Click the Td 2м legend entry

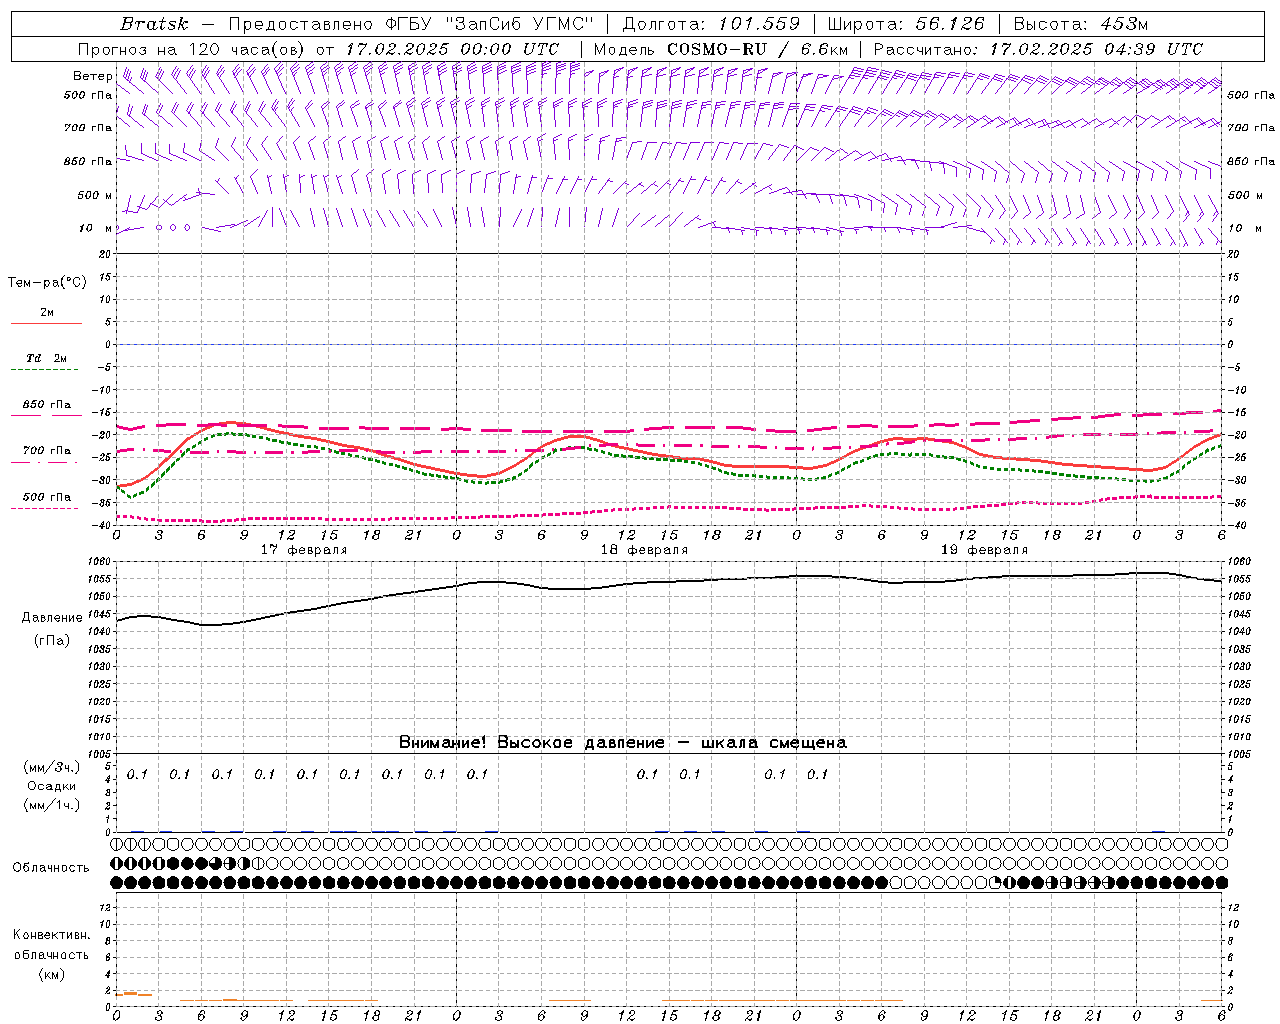coord(46,358)
